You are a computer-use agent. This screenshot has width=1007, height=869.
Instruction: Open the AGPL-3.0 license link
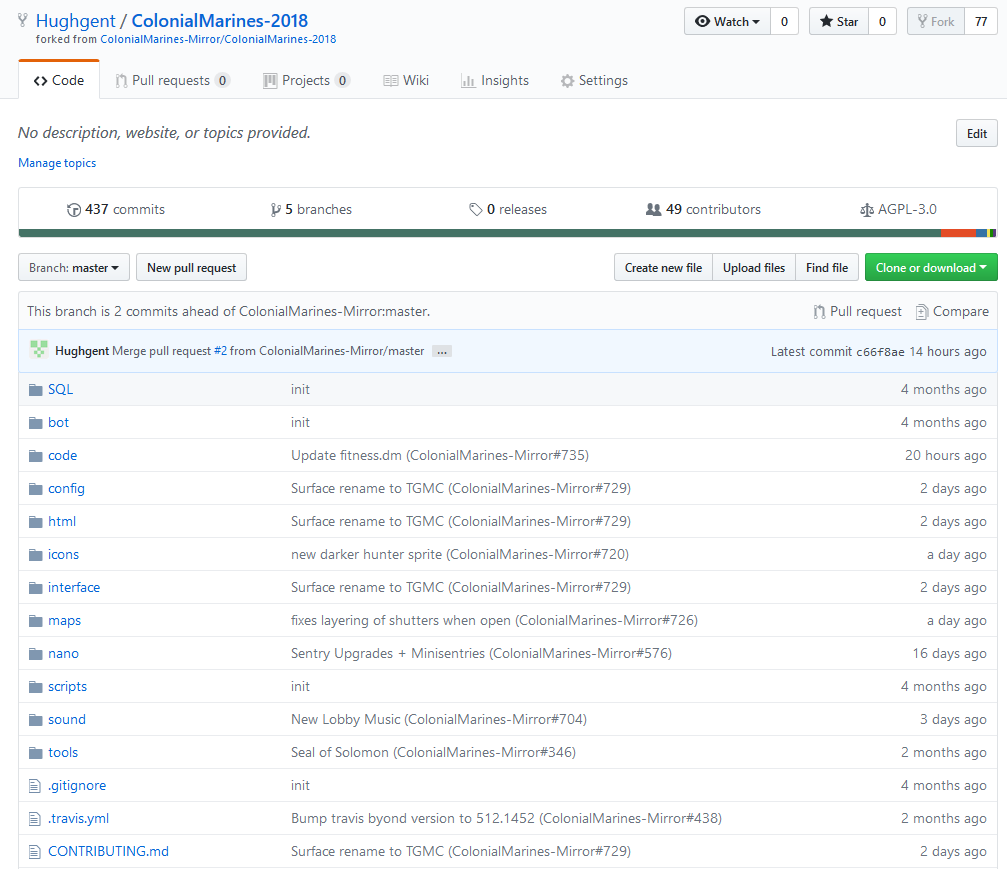898,210
